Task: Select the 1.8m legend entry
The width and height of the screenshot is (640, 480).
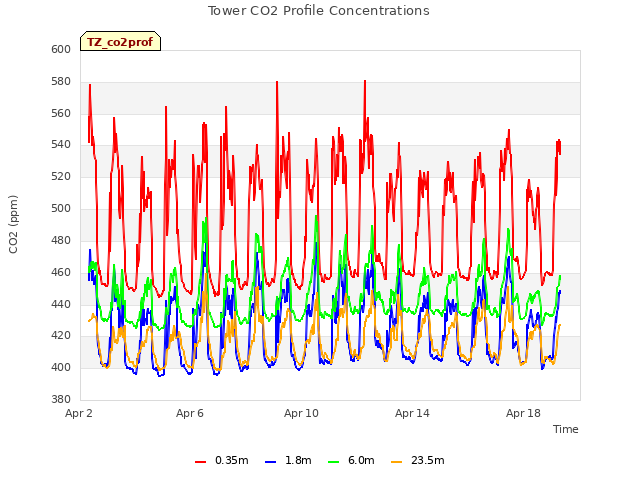Action: click(288, 460)
